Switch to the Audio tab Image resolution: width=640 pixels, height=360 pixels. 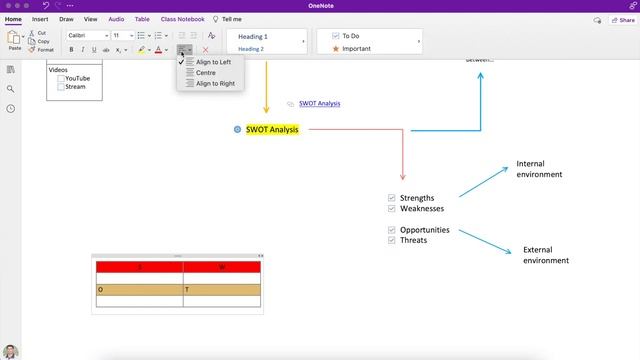[116, 19]
